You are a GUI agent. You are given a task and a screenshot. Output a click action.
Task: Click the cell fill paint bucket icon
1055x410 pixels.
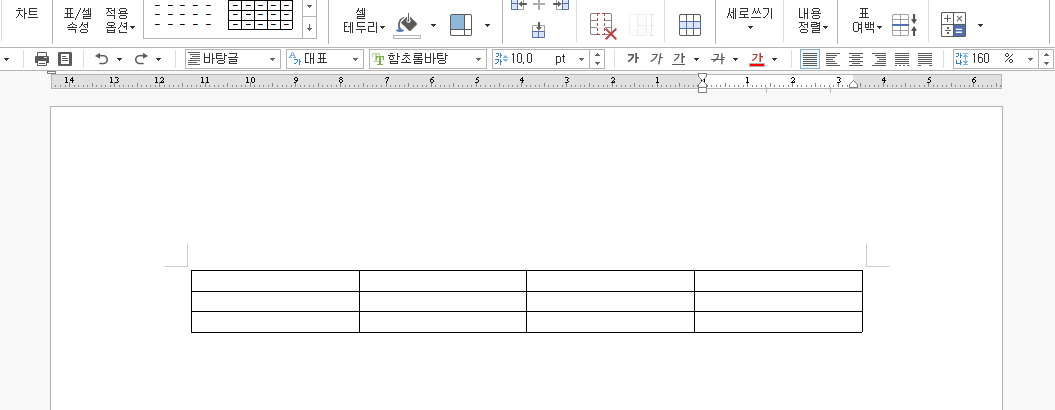[406, 25]
